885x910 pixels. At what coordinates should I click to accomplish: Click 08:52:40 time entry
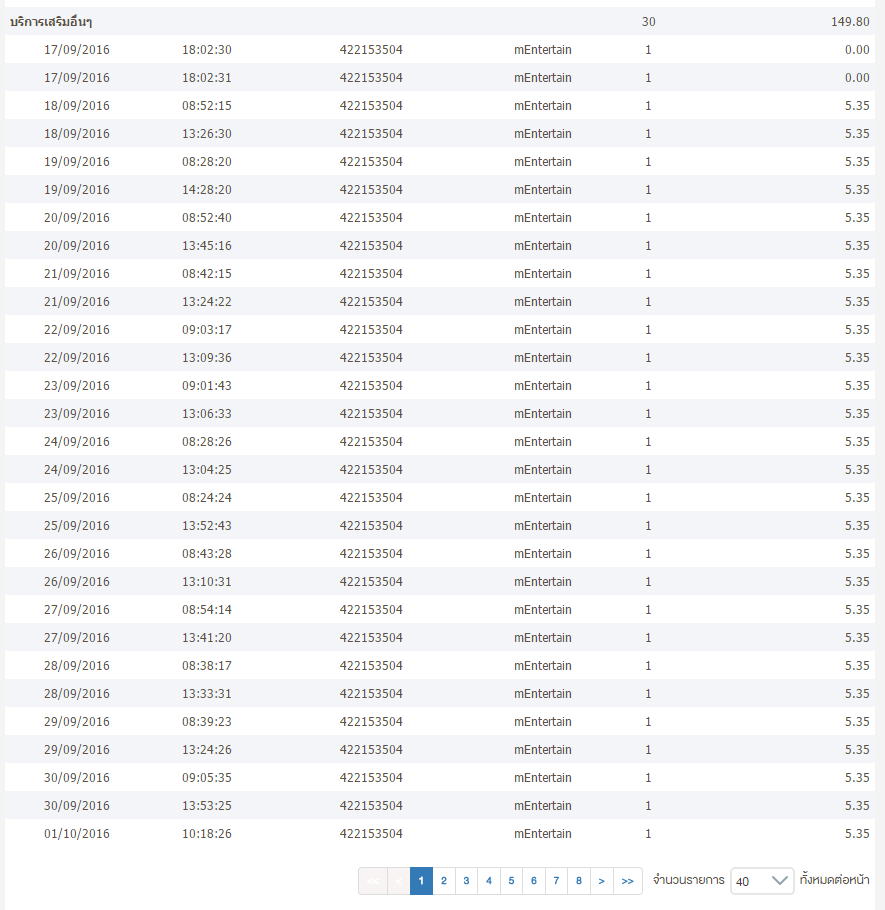(207, 218)
